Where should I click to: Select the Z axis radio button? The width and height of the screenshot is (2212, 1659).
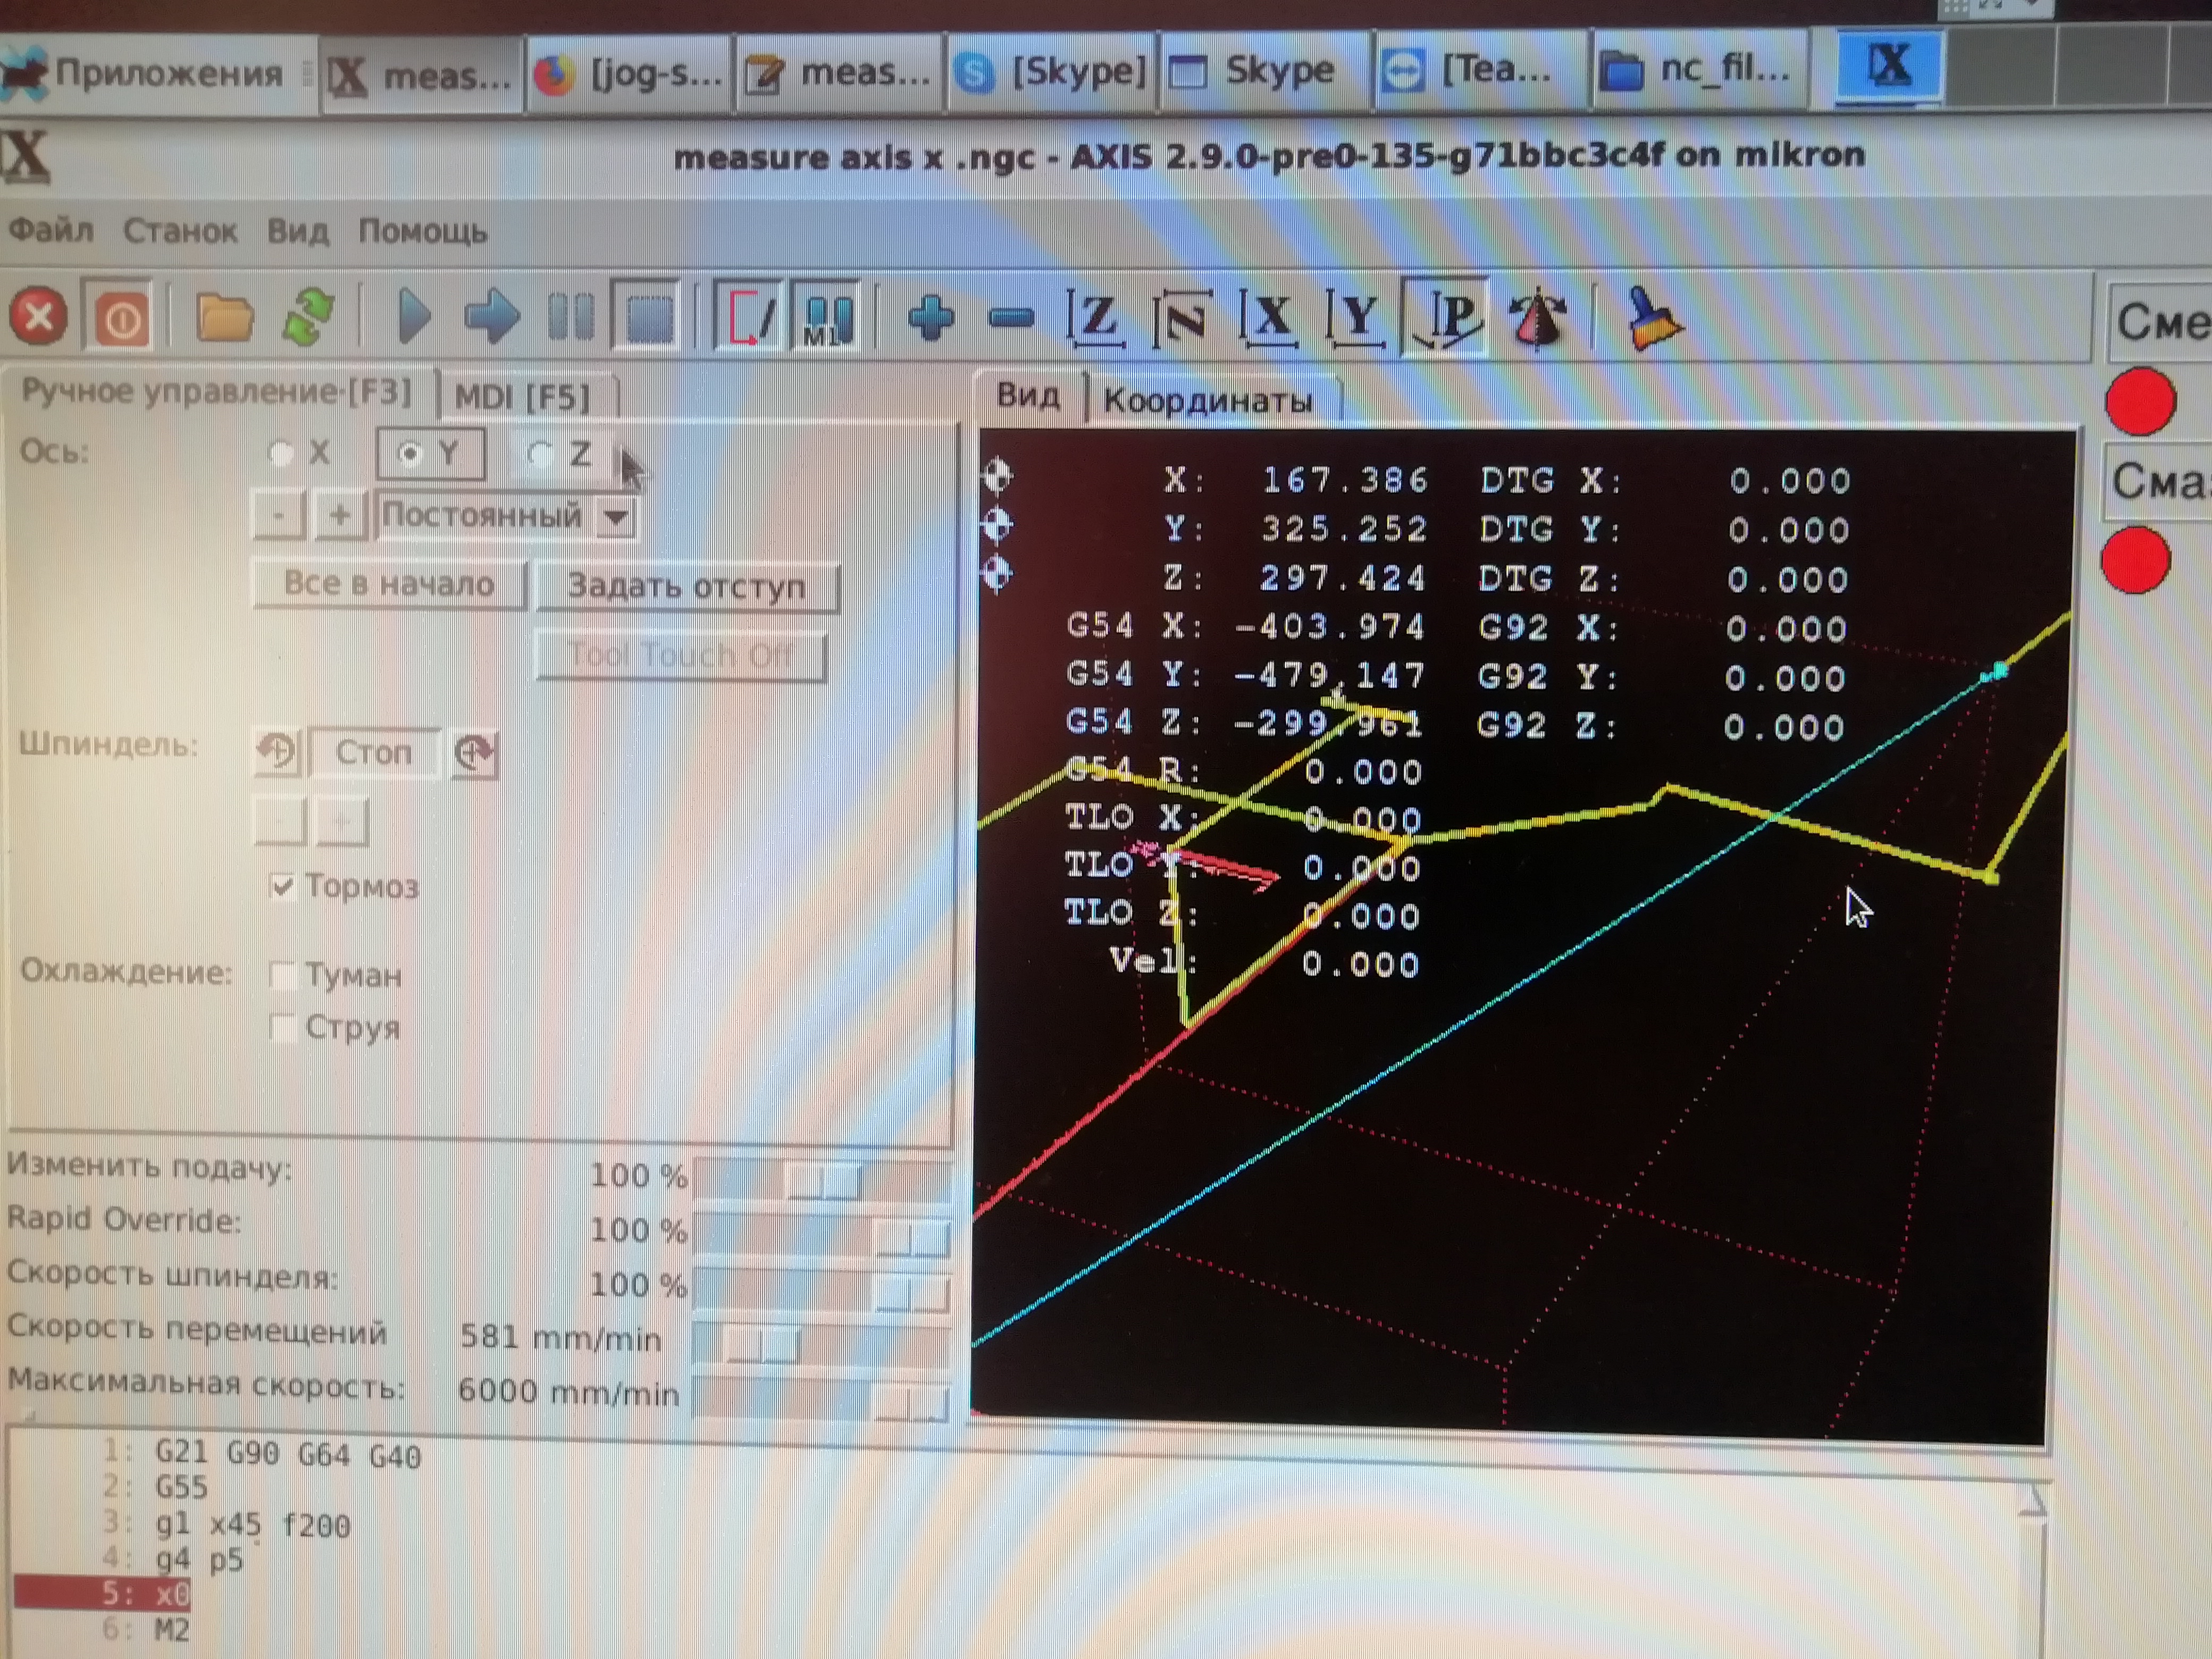(540, 455)
